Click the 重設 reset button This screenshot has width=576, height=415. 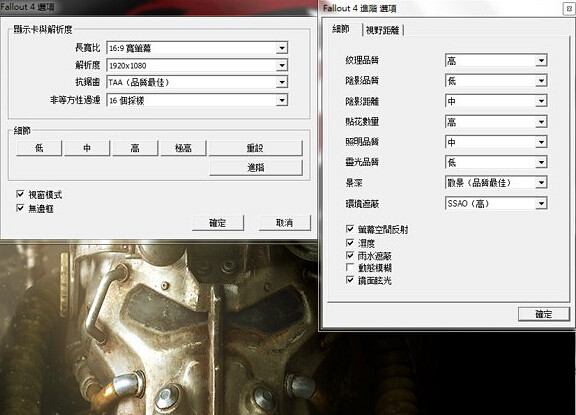(x=256, y=148)
